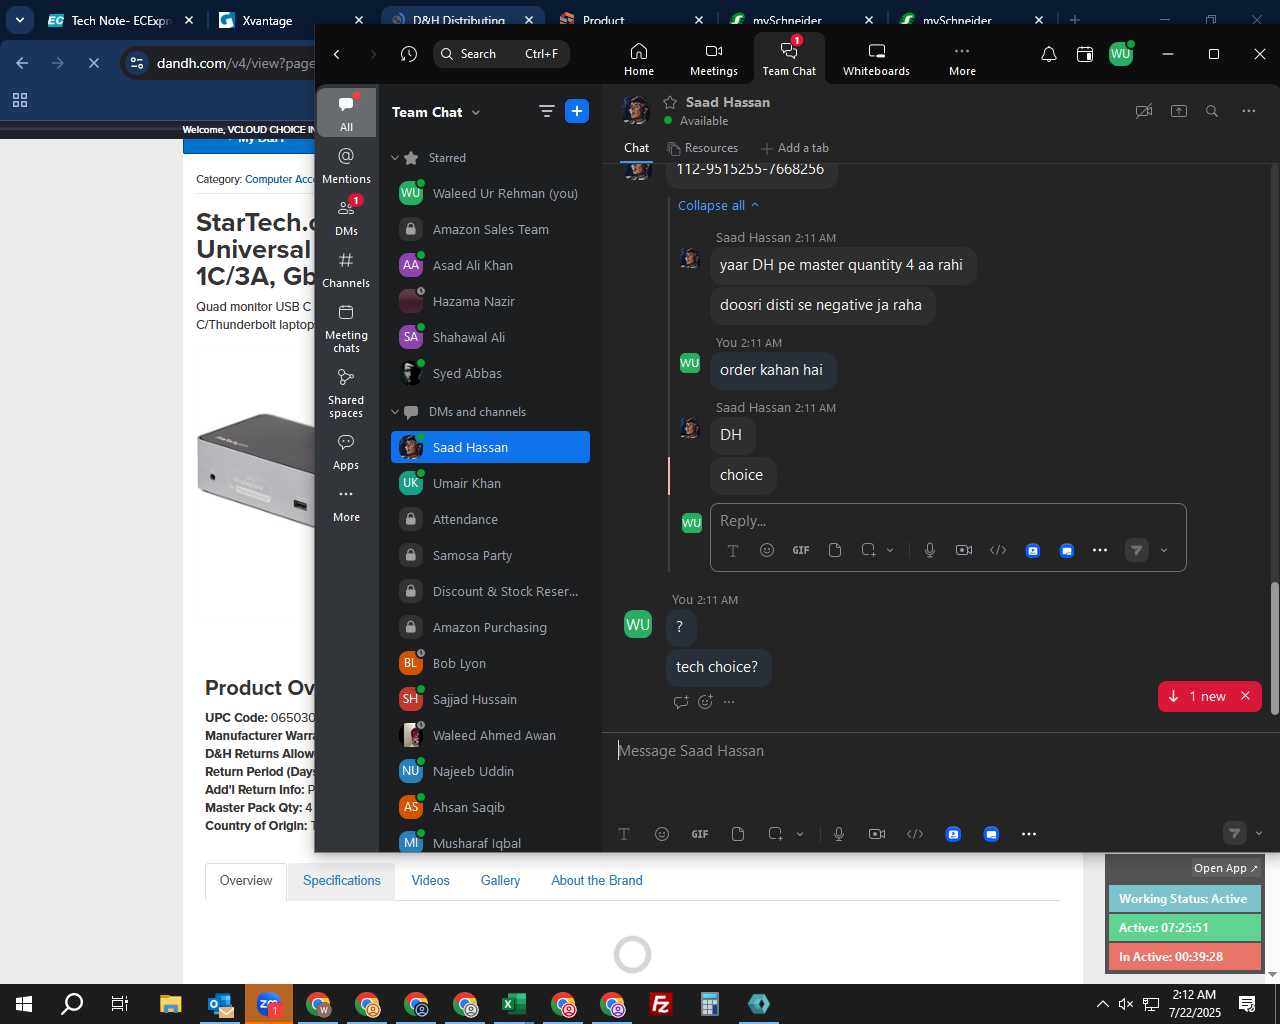Click the Open App button
1280x1024 pixels.
(1225, 868)
